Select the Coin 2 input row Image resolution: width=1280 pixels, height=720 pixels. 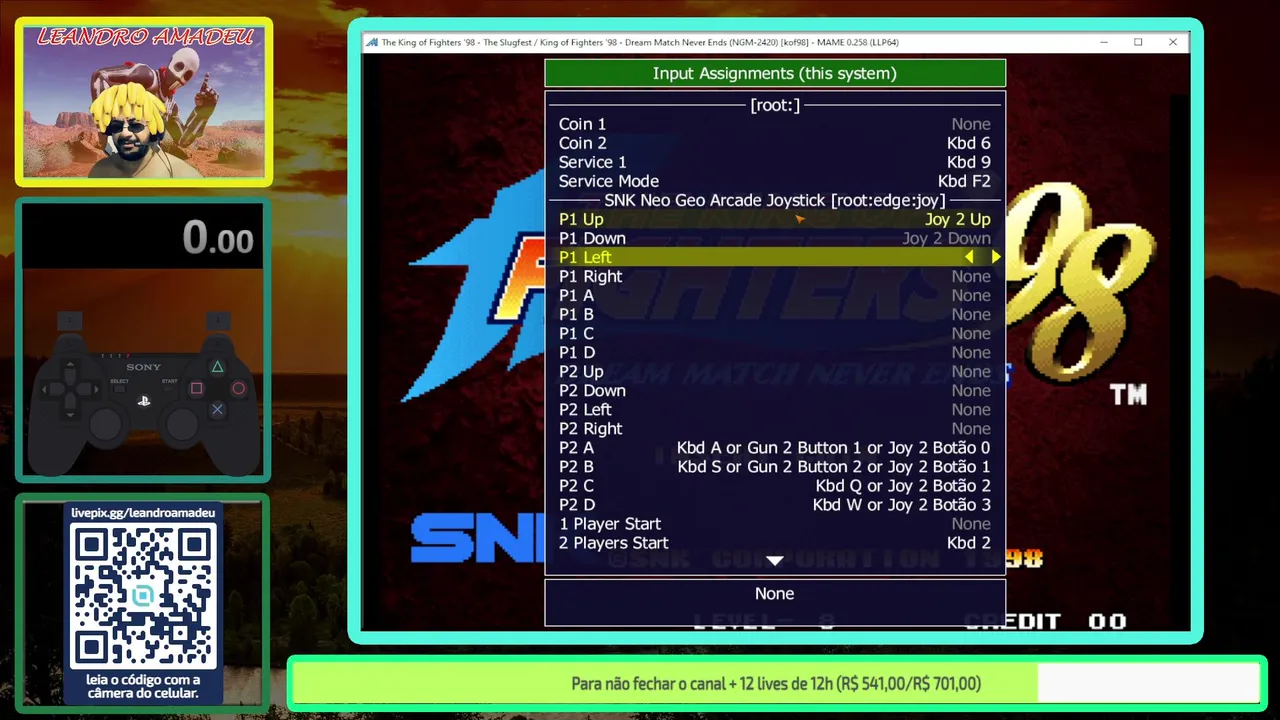[x=775, y=143]
